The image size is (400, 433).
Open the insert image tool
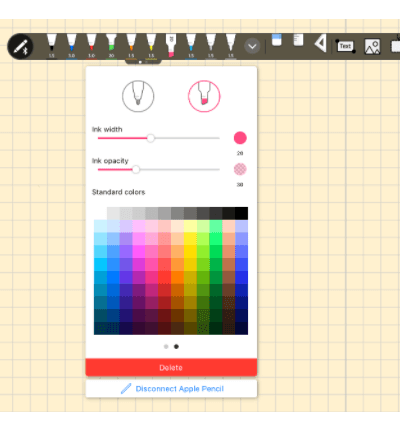click(x=372, y=46)
